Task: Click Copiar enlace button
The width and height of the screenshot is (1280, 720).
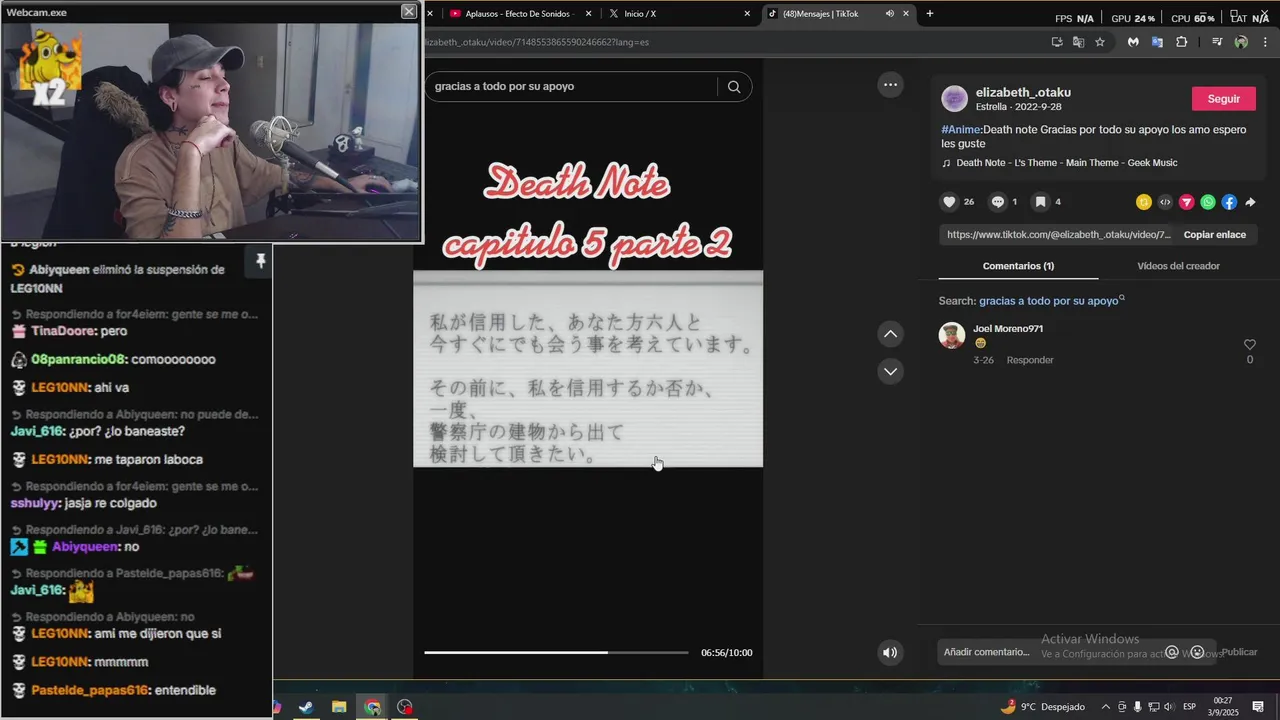Action: [1214, 235]
